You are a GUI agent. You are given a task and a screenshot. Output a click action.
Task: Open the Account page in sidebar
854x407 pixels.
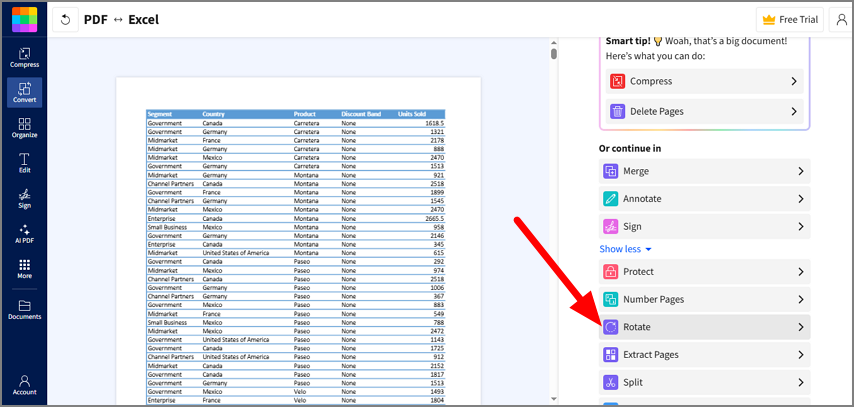25,385
